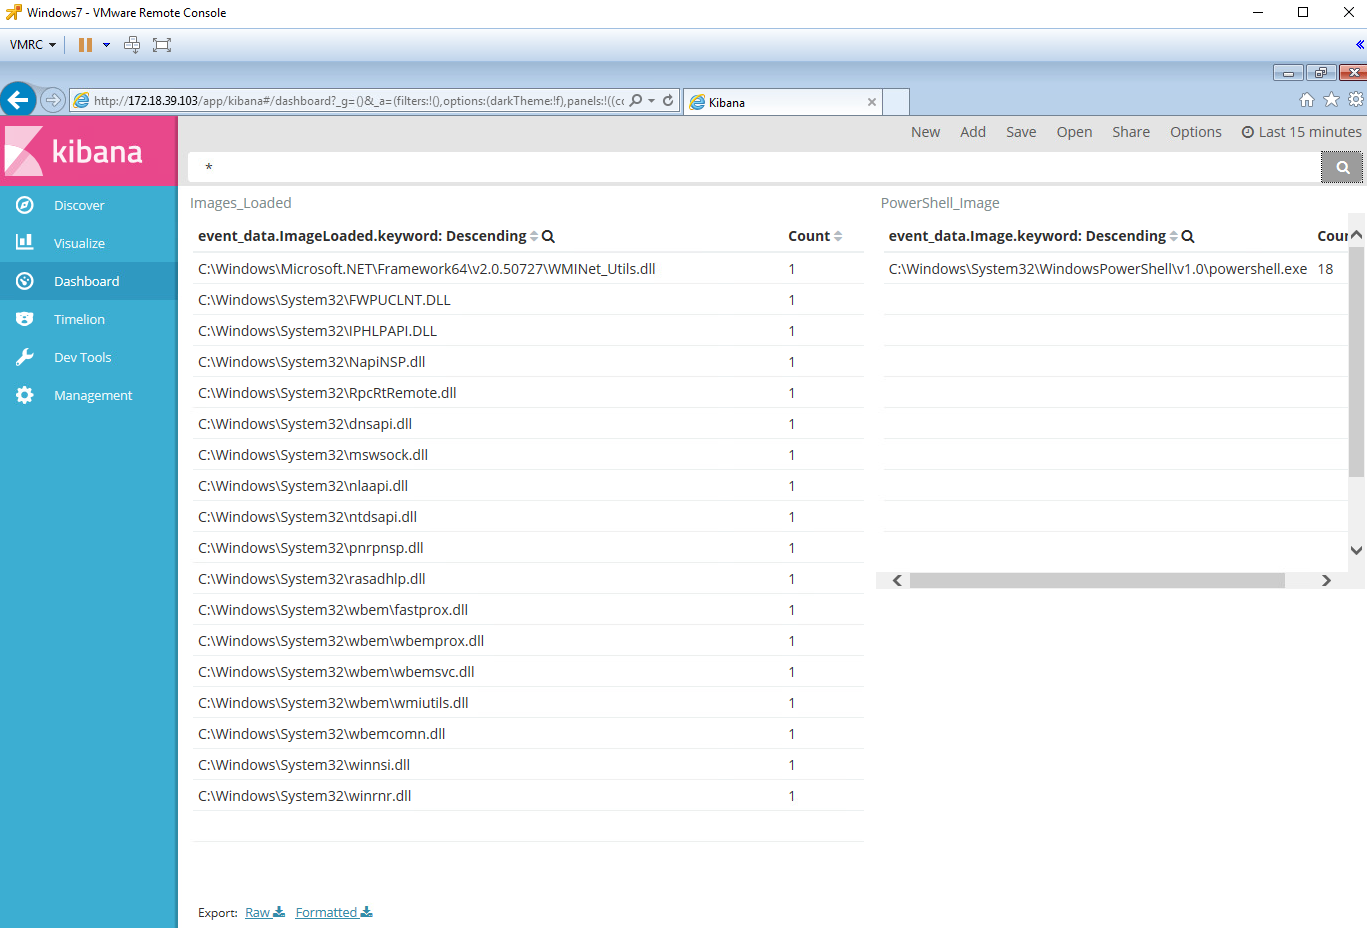Click the PowerShell_Image scrollbar right arrow
Viewport: 1367px width, 928px height.
point(1326,581)
